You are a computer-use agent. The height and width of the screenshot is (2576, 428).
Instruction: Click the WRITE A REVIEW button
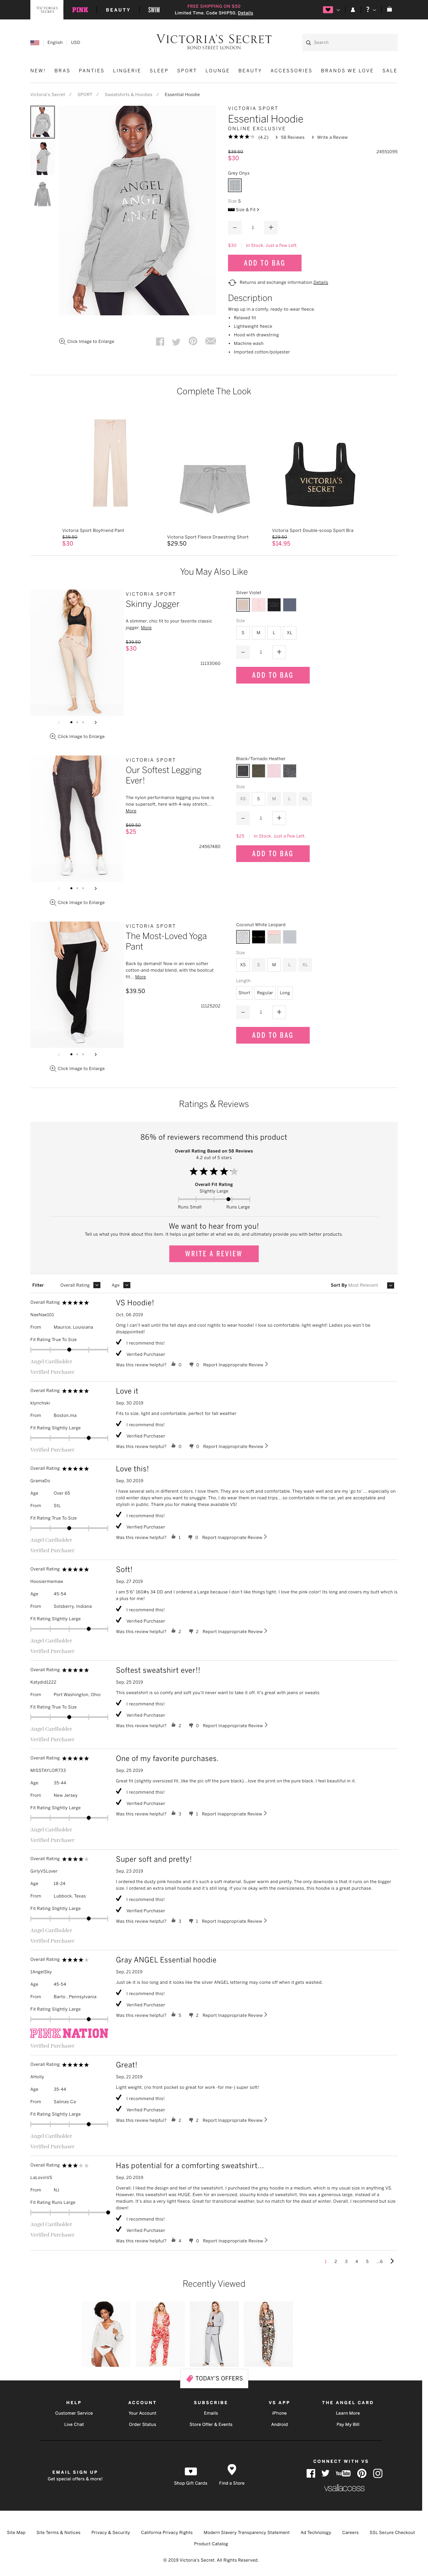[214, 1253]
